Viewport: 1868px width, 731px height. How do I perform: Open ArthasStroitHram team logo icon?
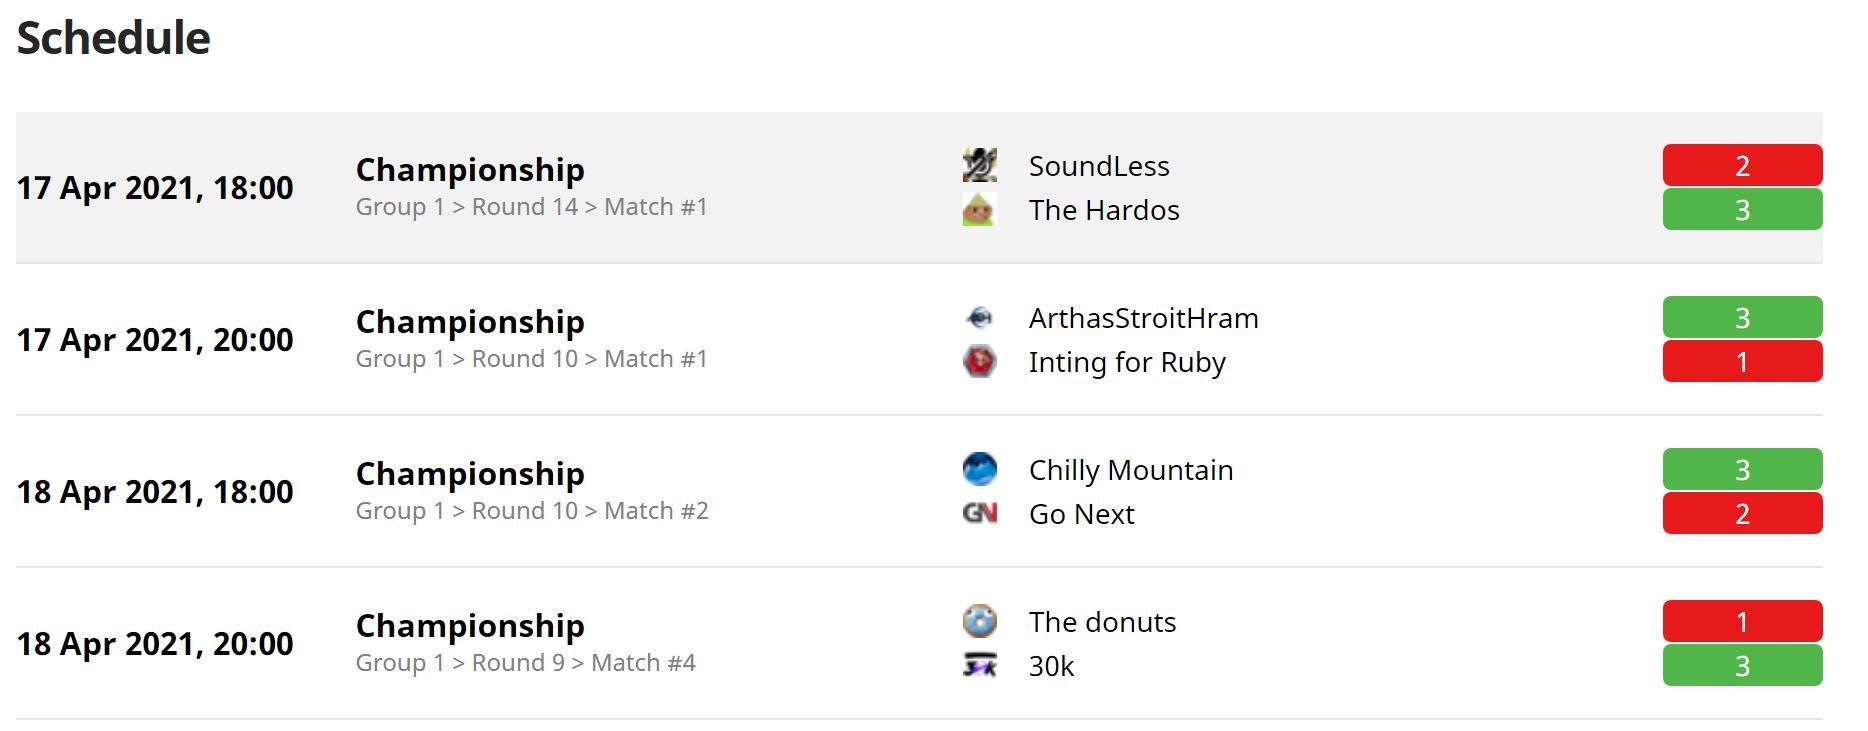pos(979,317)
